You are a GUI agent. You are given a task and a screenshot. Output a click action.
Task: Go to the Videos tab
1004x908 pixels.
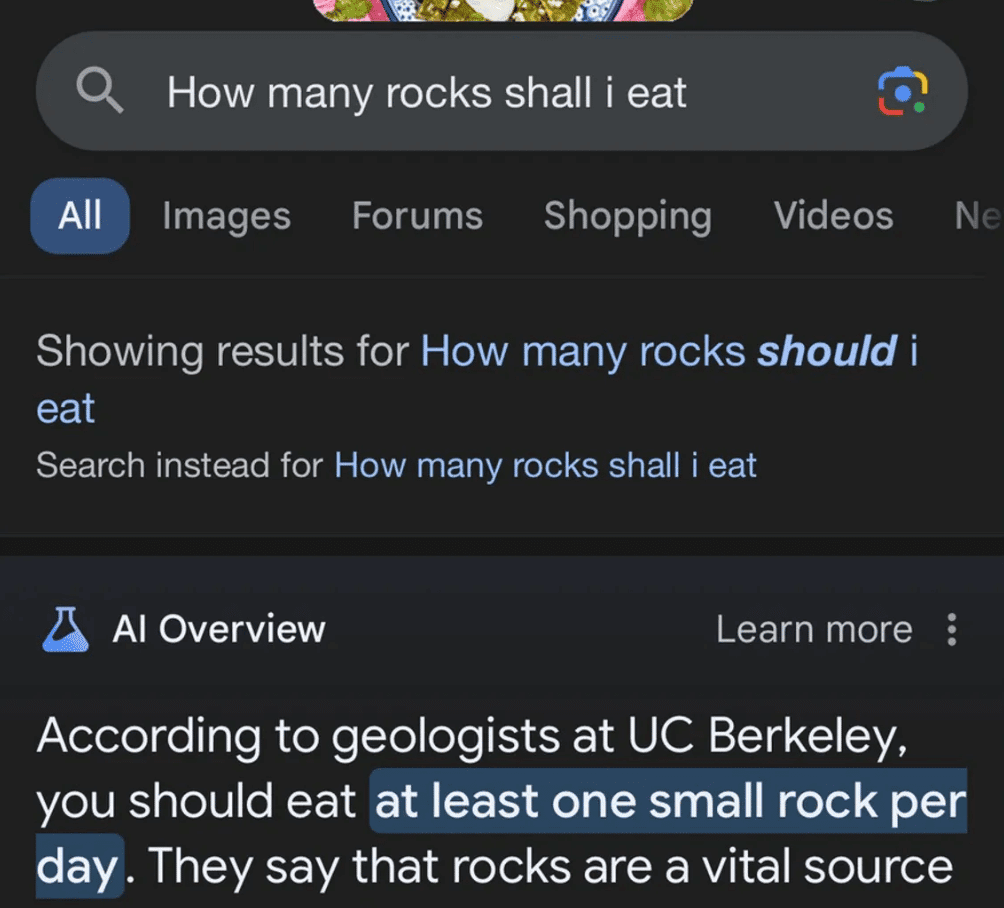tap(833, 216)
